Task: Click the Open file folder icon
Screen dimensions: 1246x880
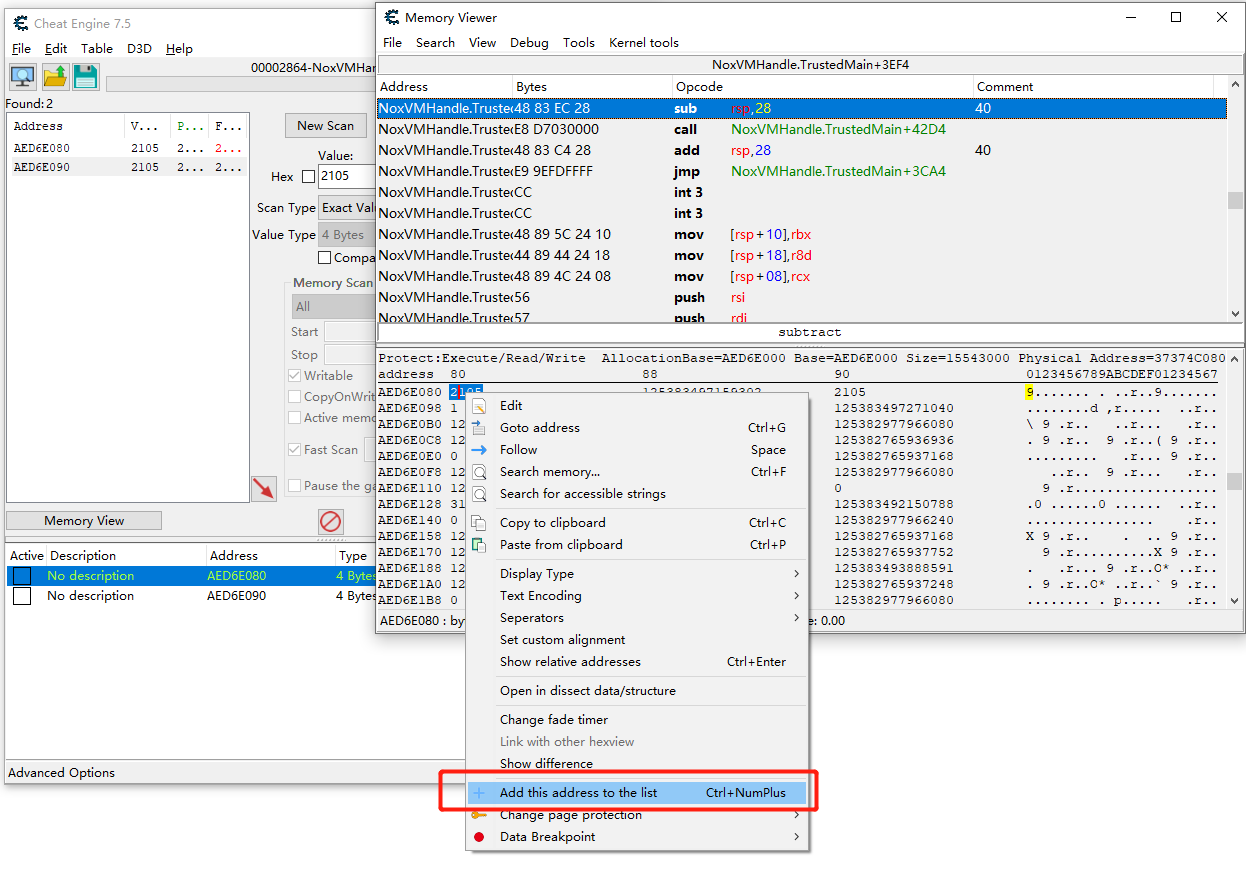Action: [55, 76]
